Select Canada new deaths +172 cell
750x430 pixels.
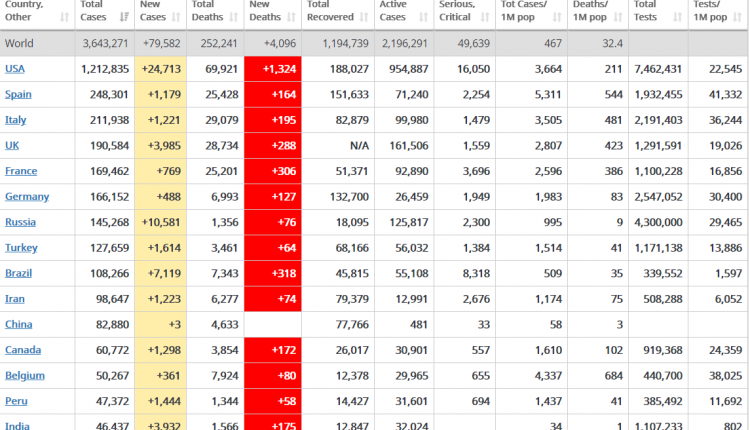(273, 350)
